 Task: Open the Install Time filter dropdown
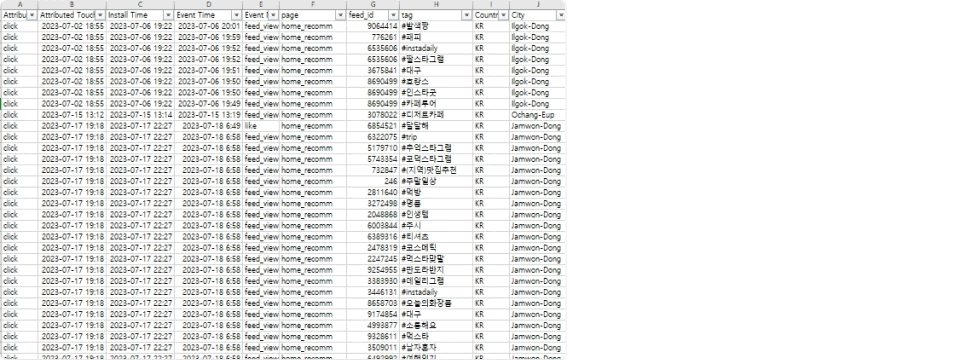pos(168,14)
